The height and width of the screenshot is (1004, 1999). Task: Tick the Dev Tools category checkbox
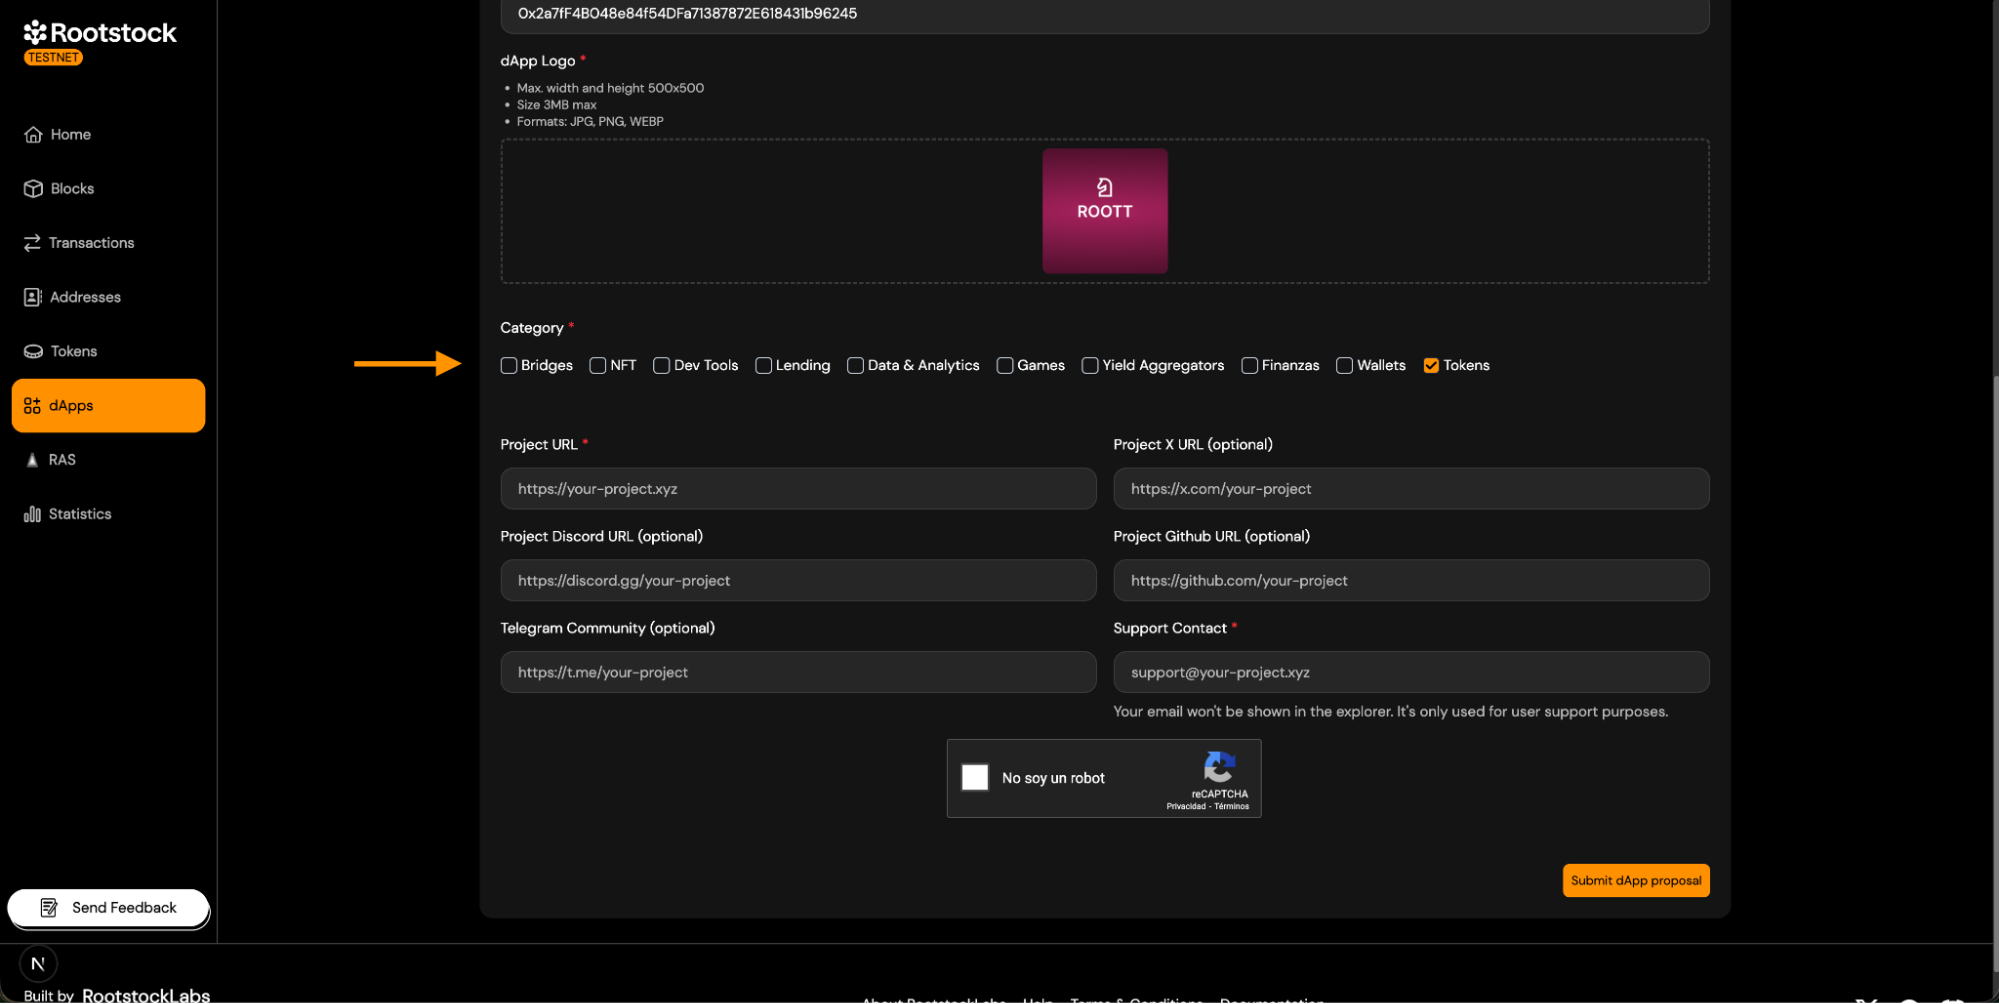click(661, 366)
